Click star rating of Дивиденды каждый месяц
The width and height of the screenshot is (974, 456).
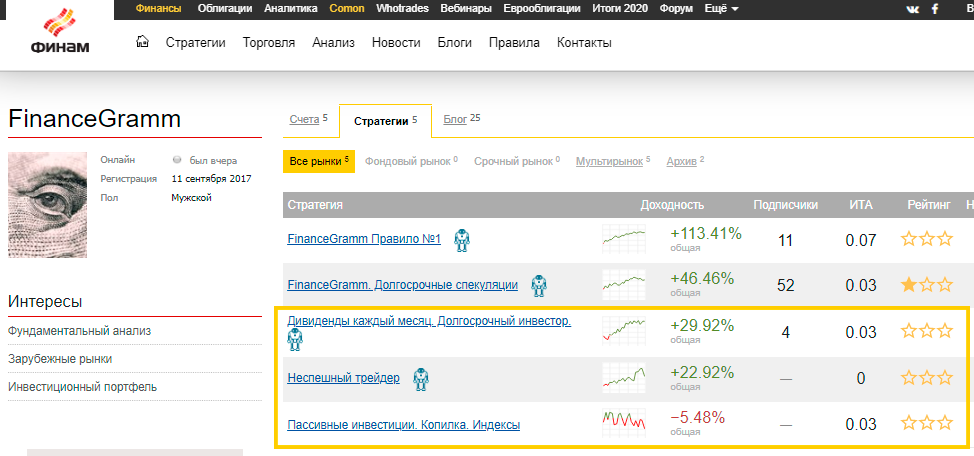[x=927, y=331]
